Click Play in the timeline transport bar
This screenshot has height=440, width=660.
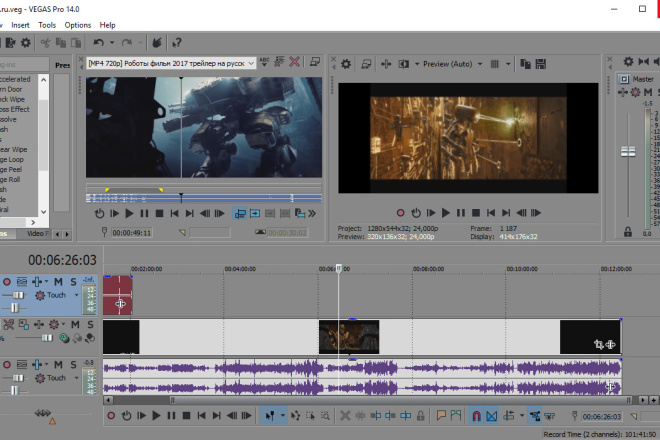(x=156, y=416)
